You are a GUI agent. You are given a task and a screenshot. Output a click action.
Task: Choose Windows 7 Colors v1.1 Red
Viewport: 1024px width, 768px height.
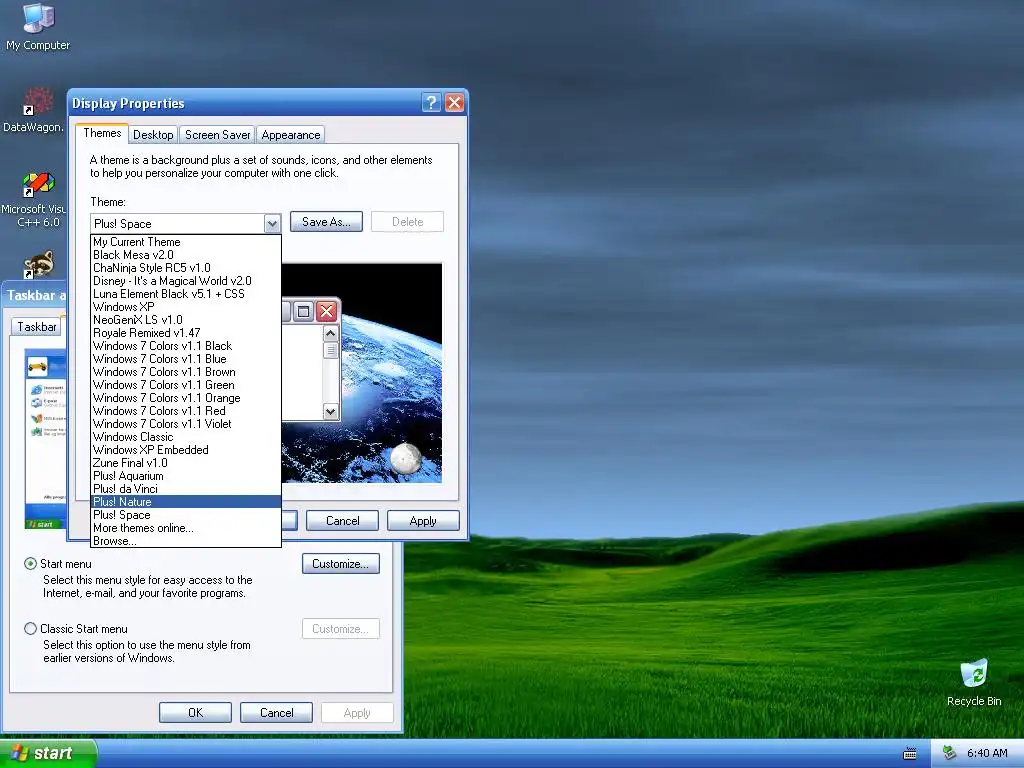click(x=185, y=411)
